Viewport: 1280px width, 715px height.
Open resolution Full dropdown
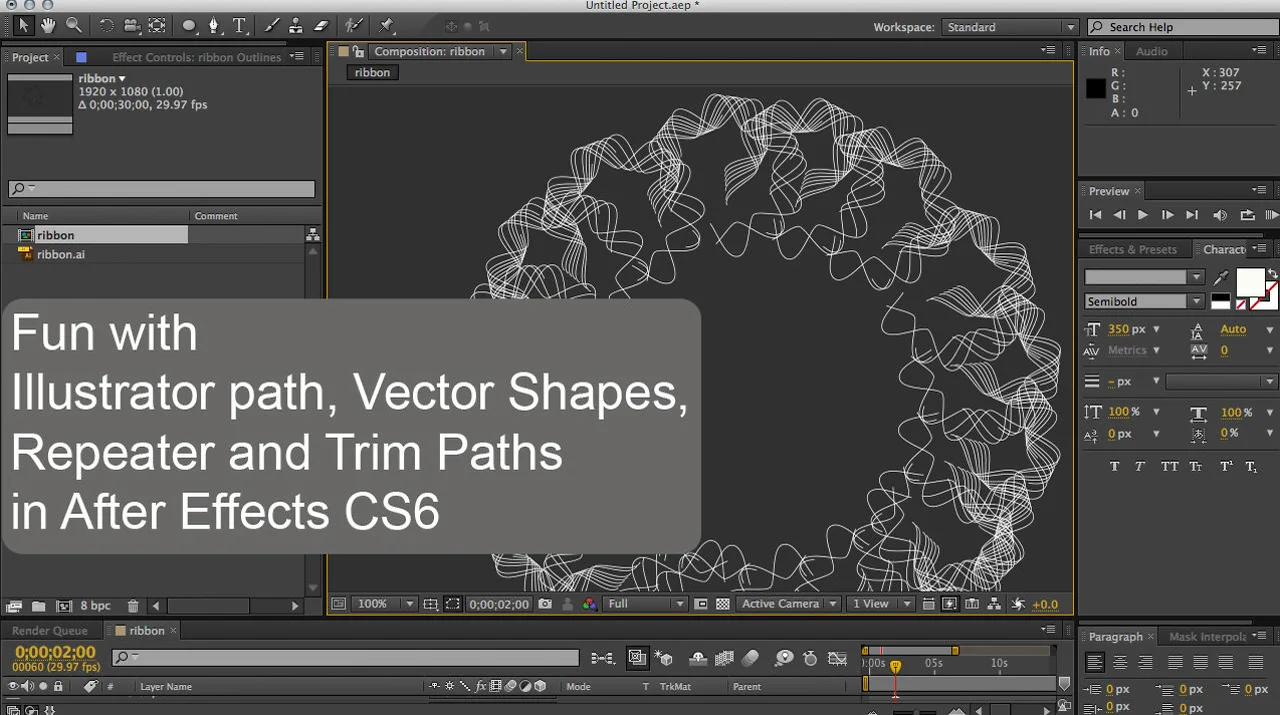point(645,604)
